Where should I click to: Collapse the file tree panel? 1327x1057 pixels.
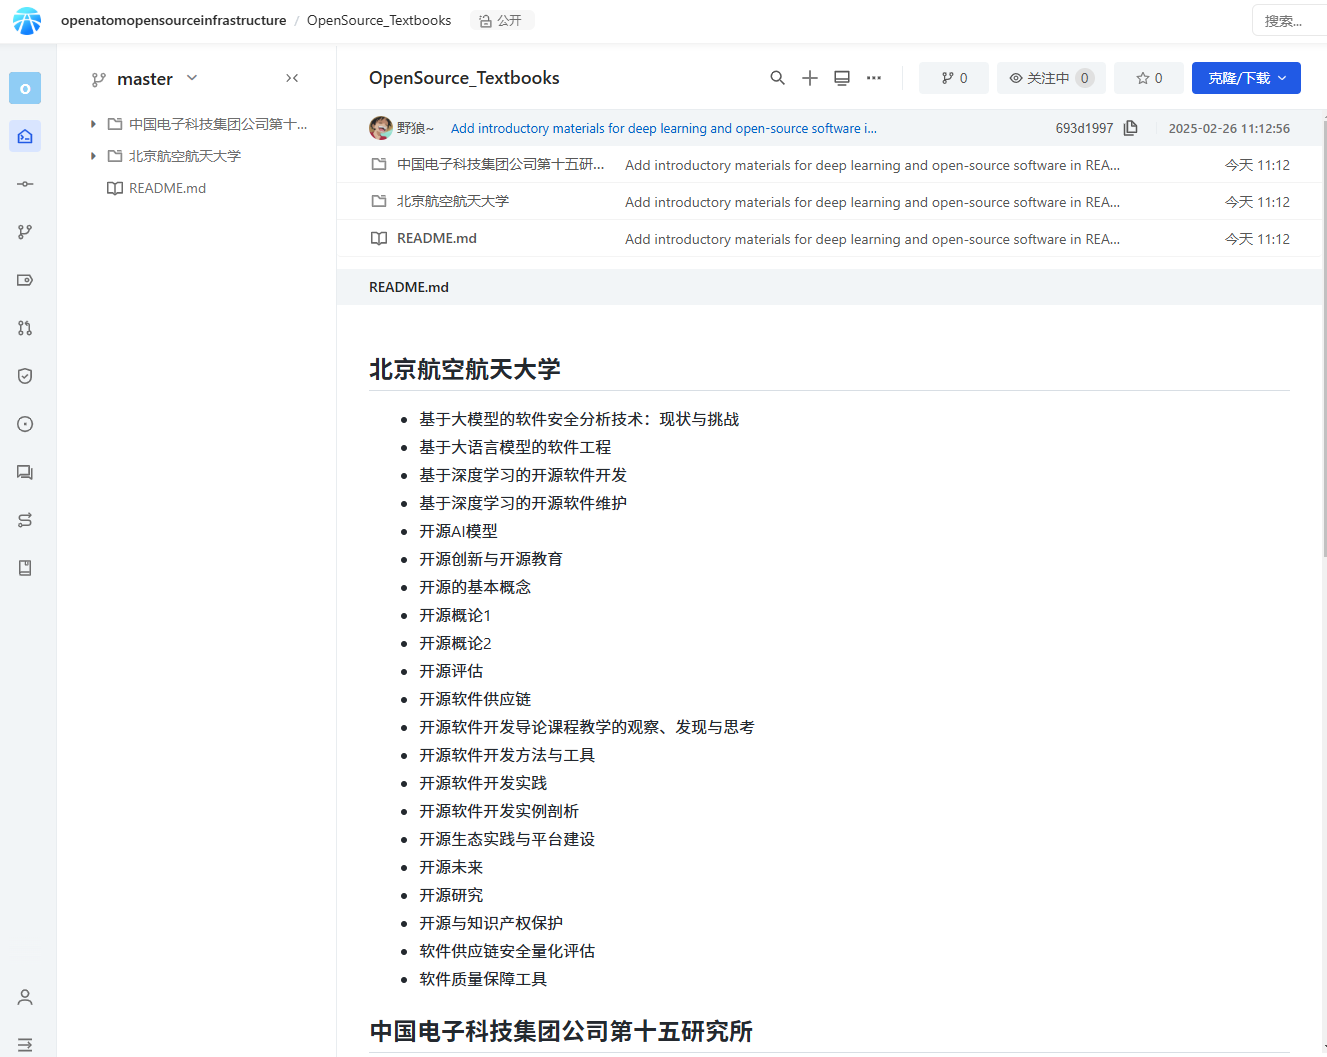pyautogui.click(x=292, y=78)
